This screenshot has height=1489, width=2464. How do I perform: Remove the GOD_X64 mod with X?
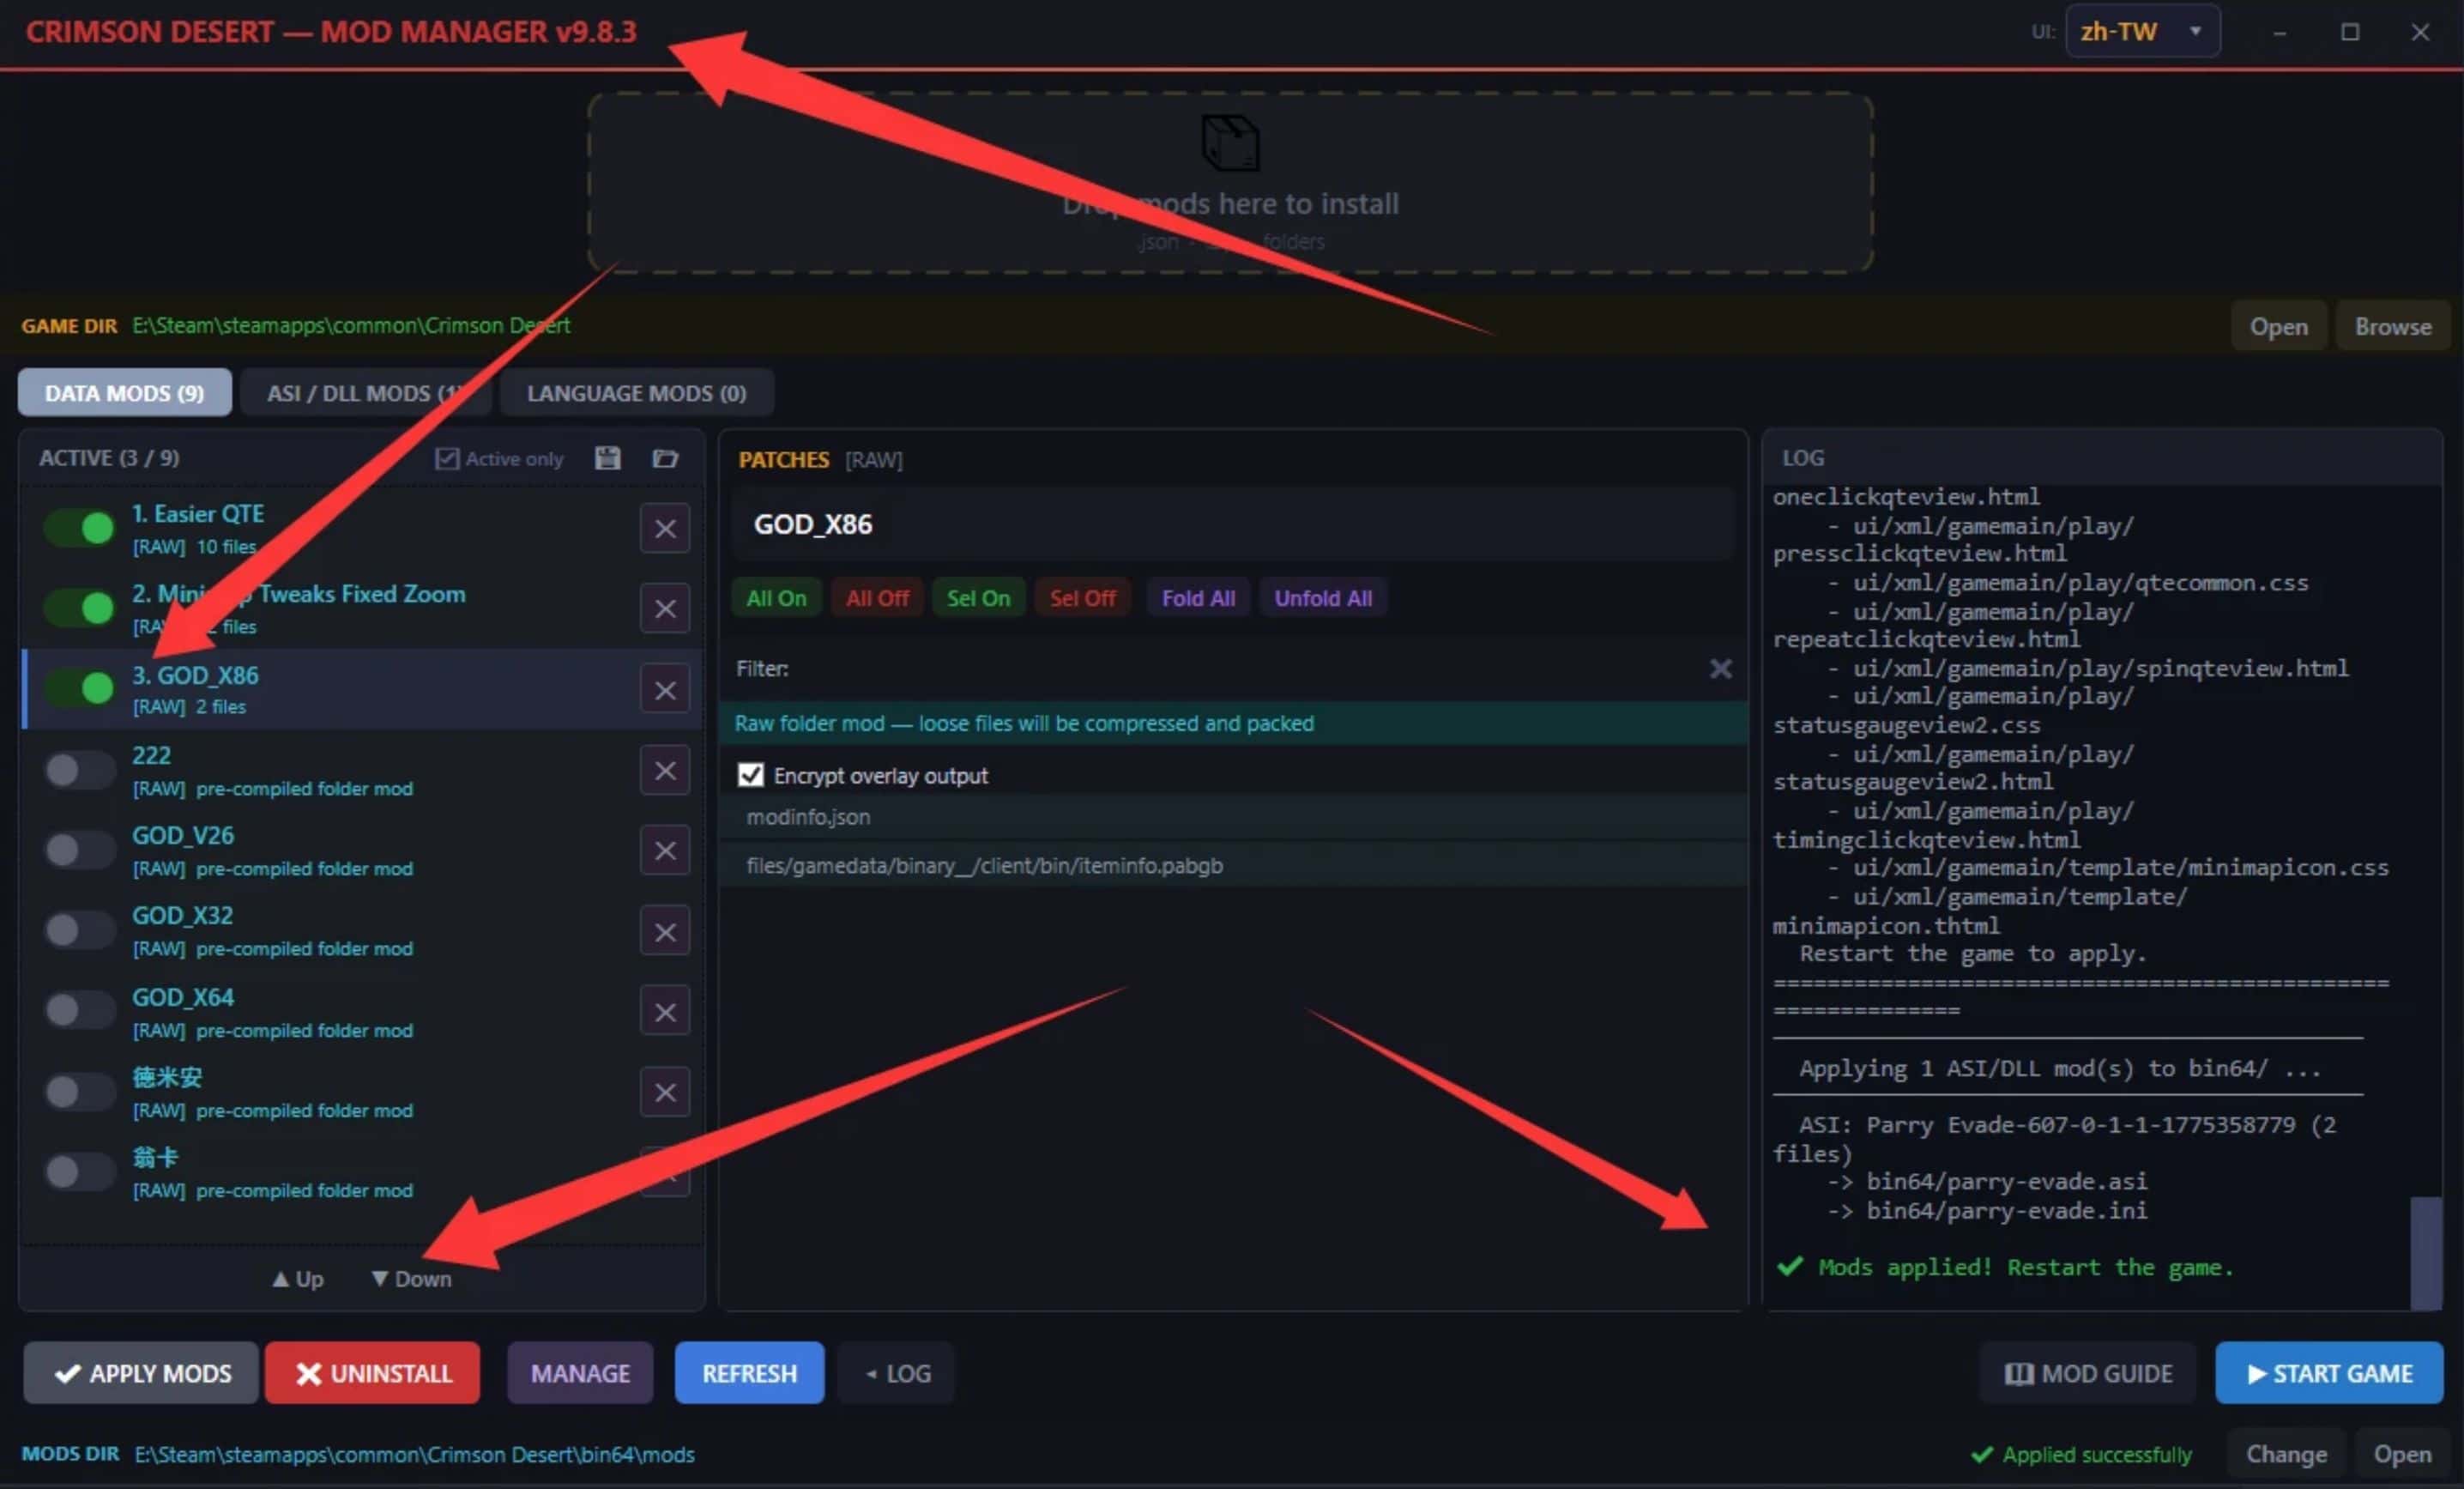[x=665, y=1011]
